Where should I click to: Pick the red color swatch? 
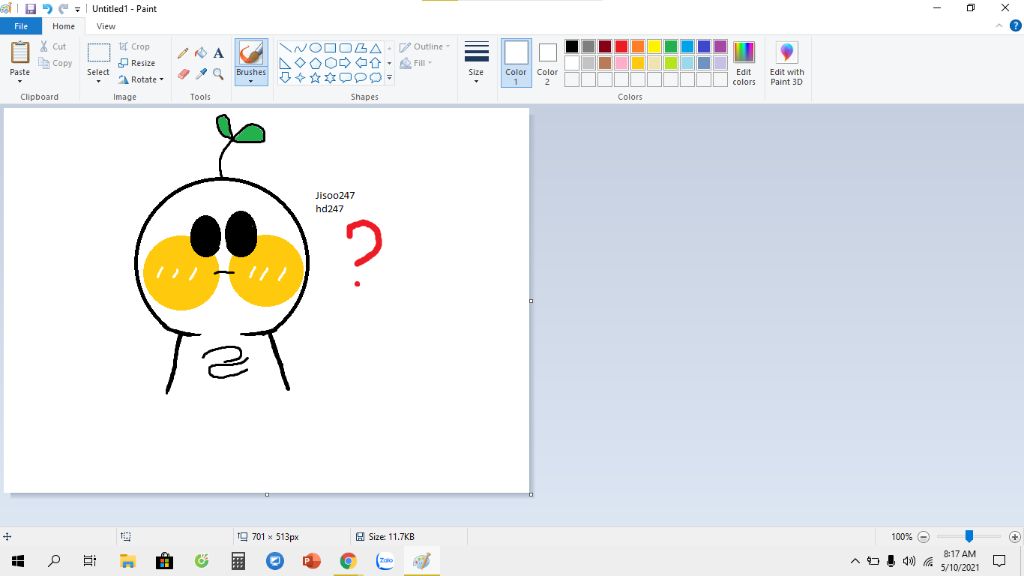point(621,46)
